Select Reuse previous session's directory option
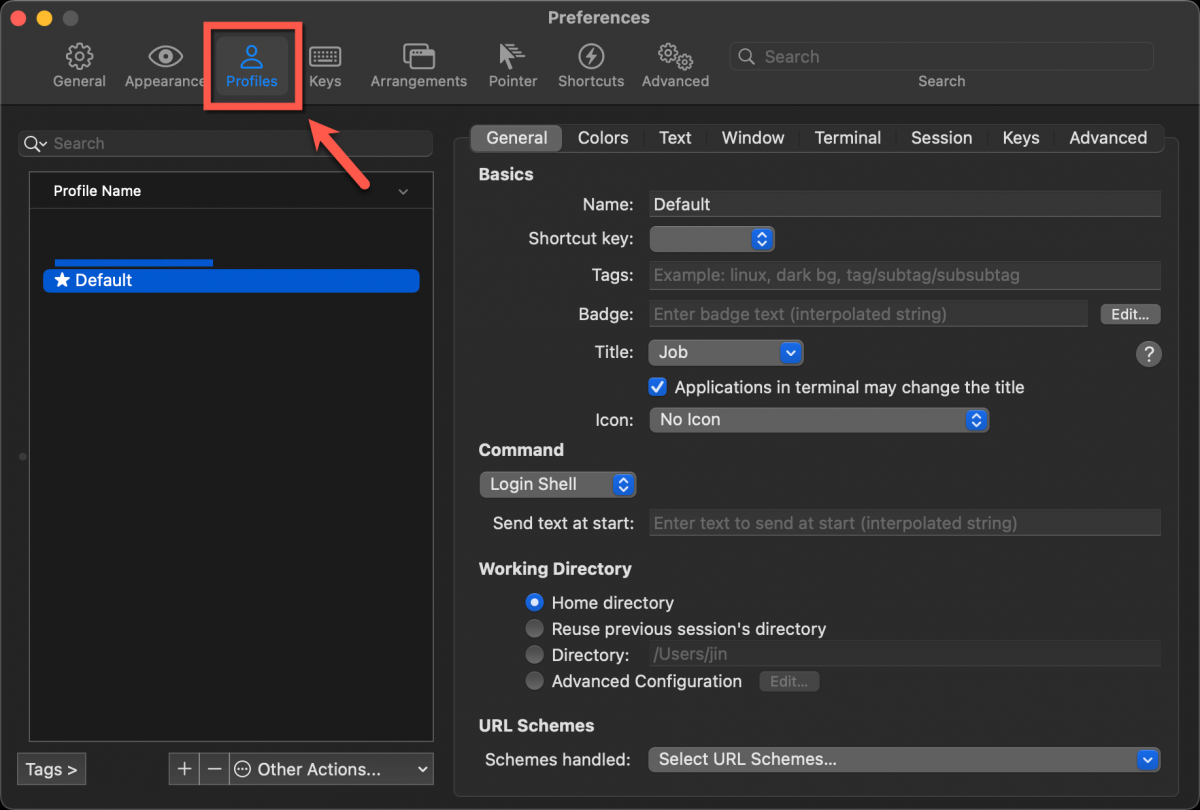Image resolution: width=1200 pixels, height=810 pixels. coord(535,629)
